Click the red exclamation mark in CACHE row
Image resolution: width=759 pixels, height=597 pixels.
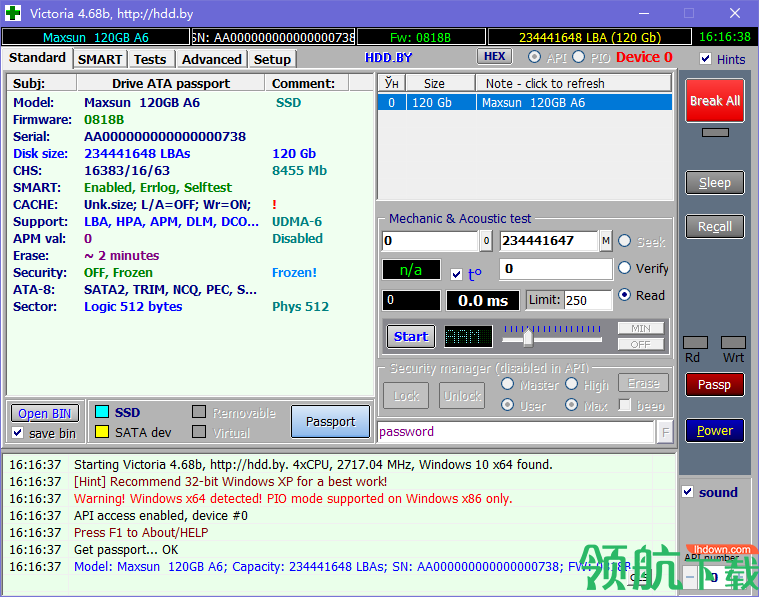[x=274, y=204]
